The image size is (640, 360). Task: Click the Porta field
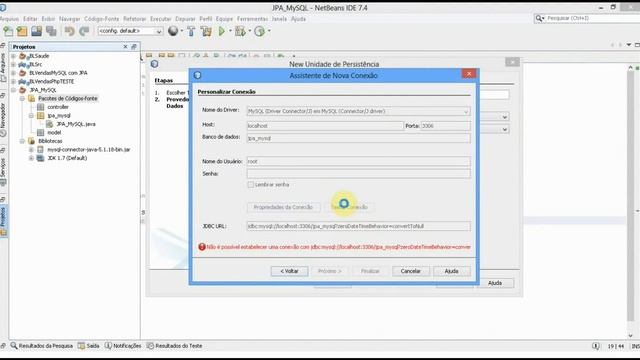[x=445, y=126]
